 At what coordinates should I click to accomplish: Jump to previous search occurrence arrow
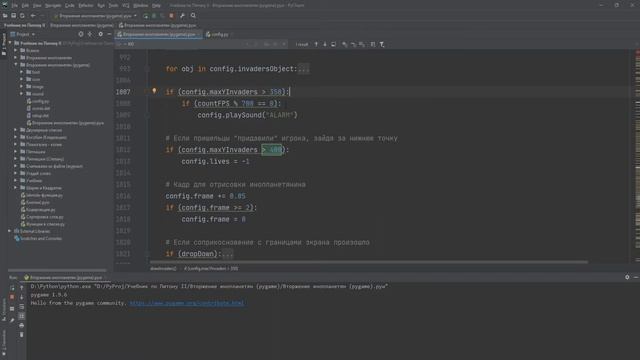[x=316, y=44]
